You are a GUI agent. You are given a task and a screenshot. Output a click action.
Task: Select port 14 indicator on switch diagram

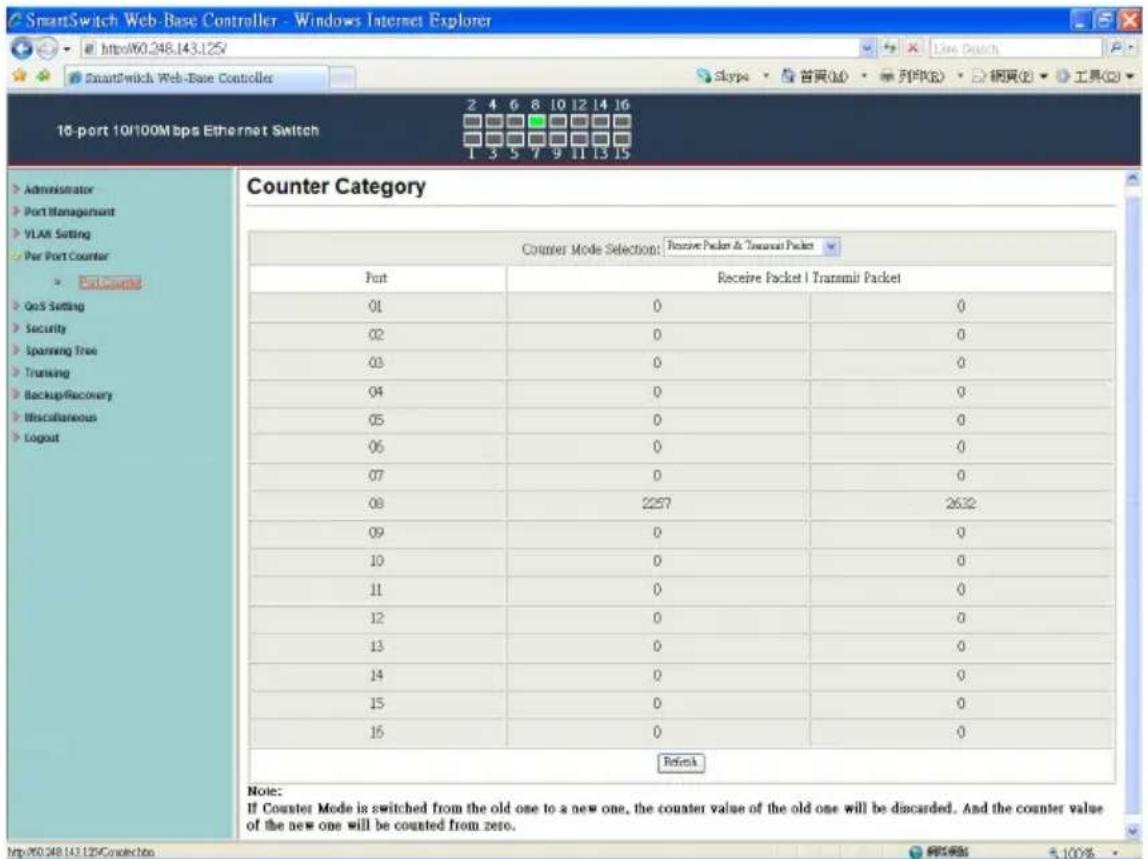(600, 122)
